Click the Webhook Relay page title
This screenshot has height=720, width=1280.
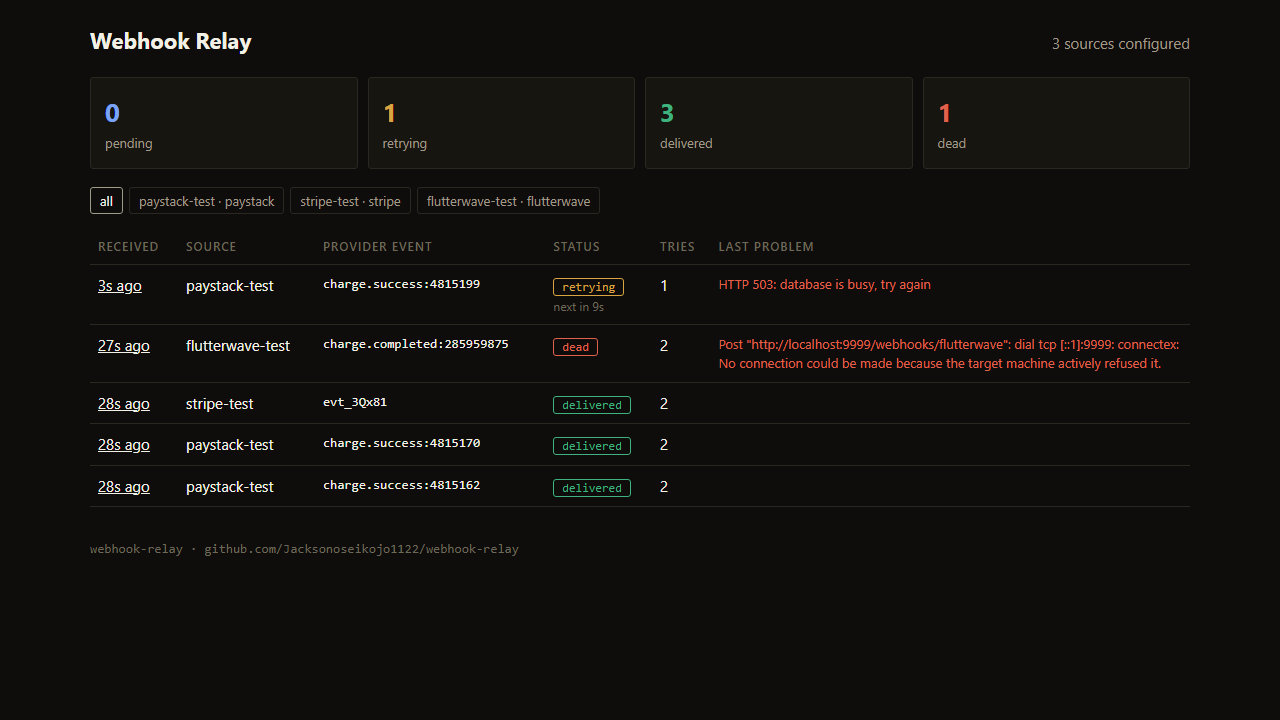coord(171,42)
